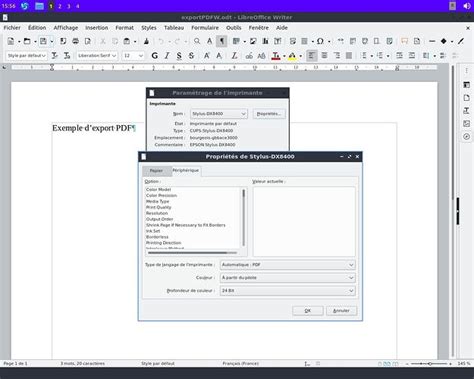Open highlighting color dropdown arrow

(301, 56)
